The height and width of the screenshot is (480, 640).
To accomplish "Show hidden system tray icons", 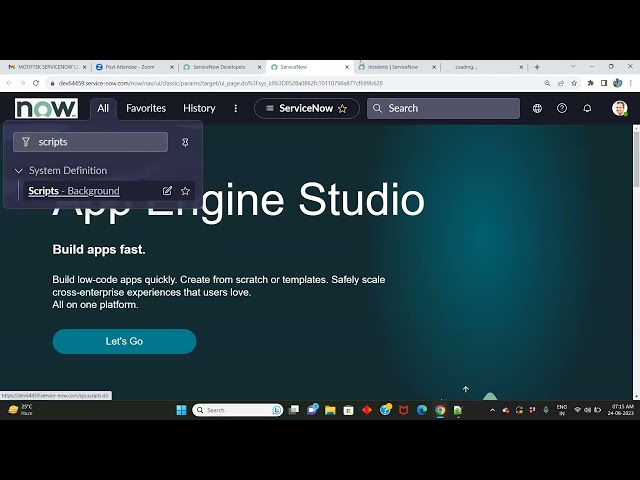I will (x=493, y=410).
